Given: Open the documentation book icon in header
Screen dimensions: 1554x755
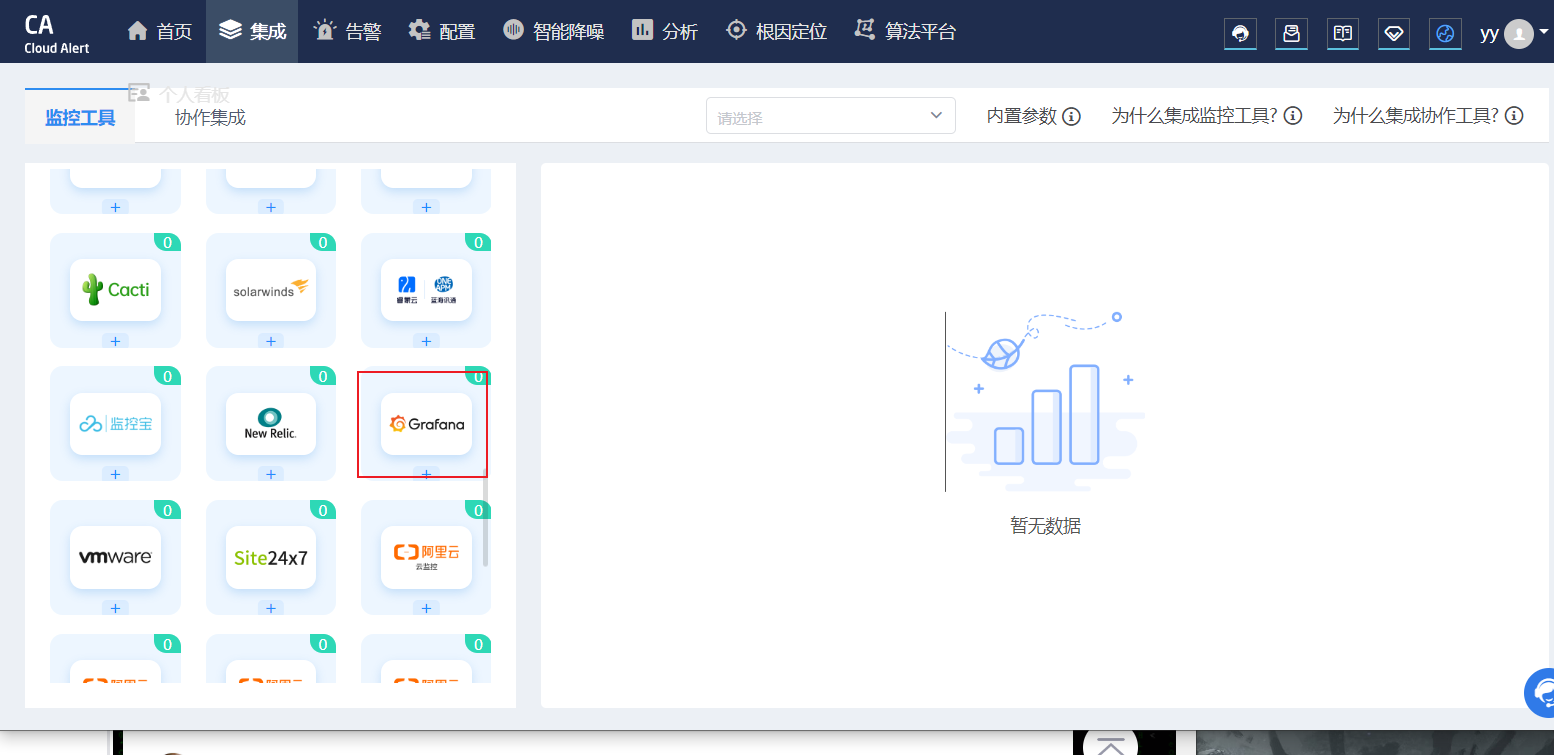Looking at the screenshot, I should pos(1343,34).
